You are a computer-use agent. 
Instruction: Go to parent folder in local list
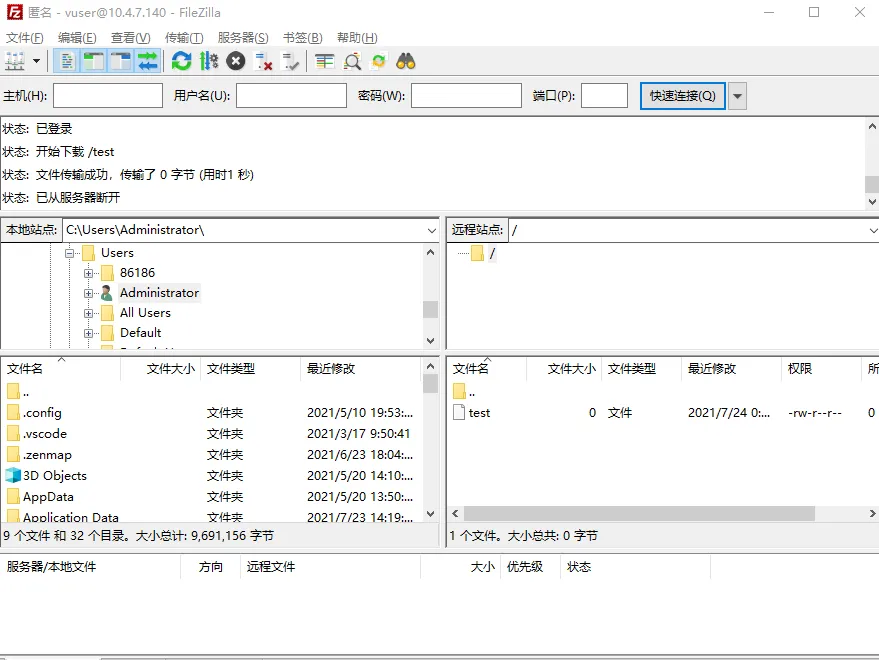coord(18,391)
